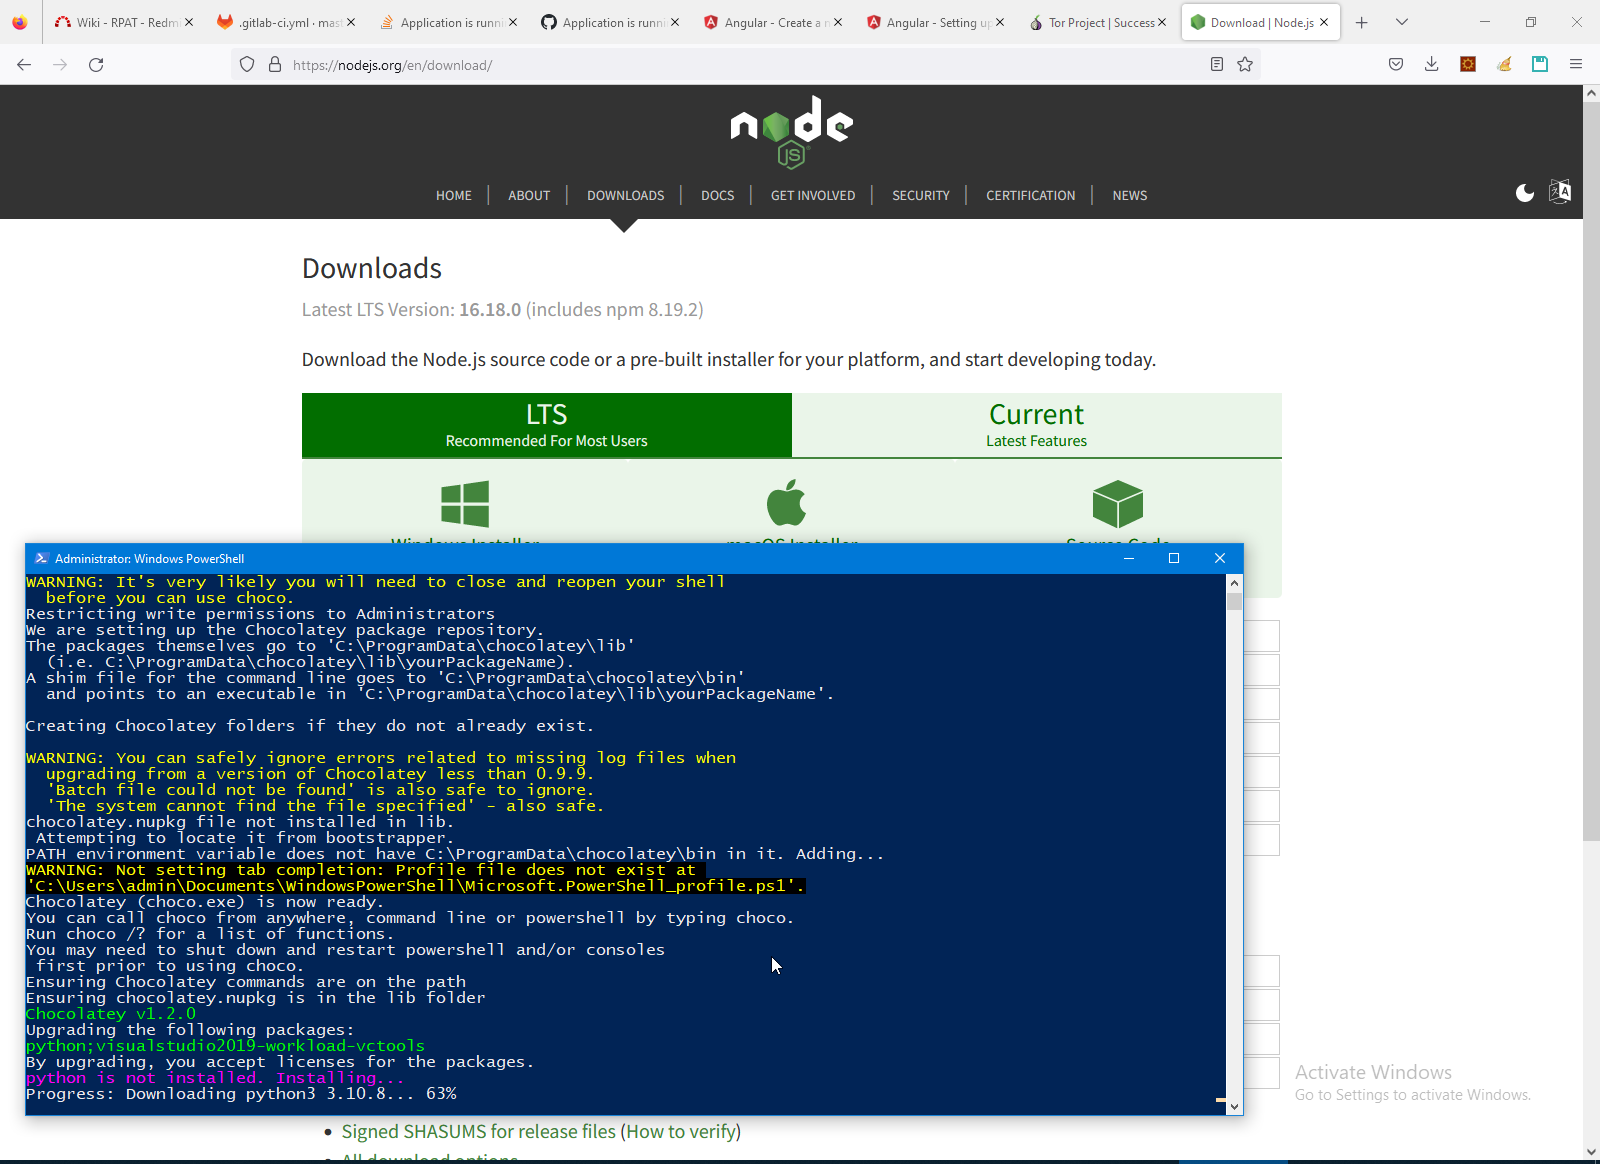1600x1164 pixels.
Task: Open Firefox View icon left of the tabs
Action: tap(20, 22)
